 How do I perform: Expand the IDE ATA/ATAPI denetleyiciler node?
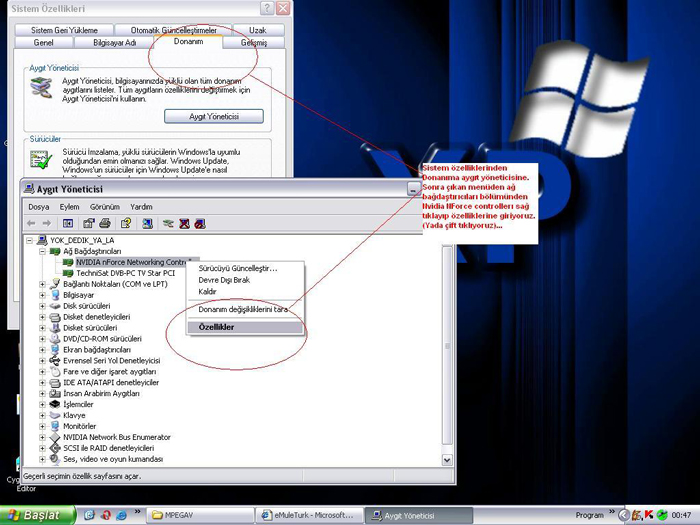click(42, 383)
